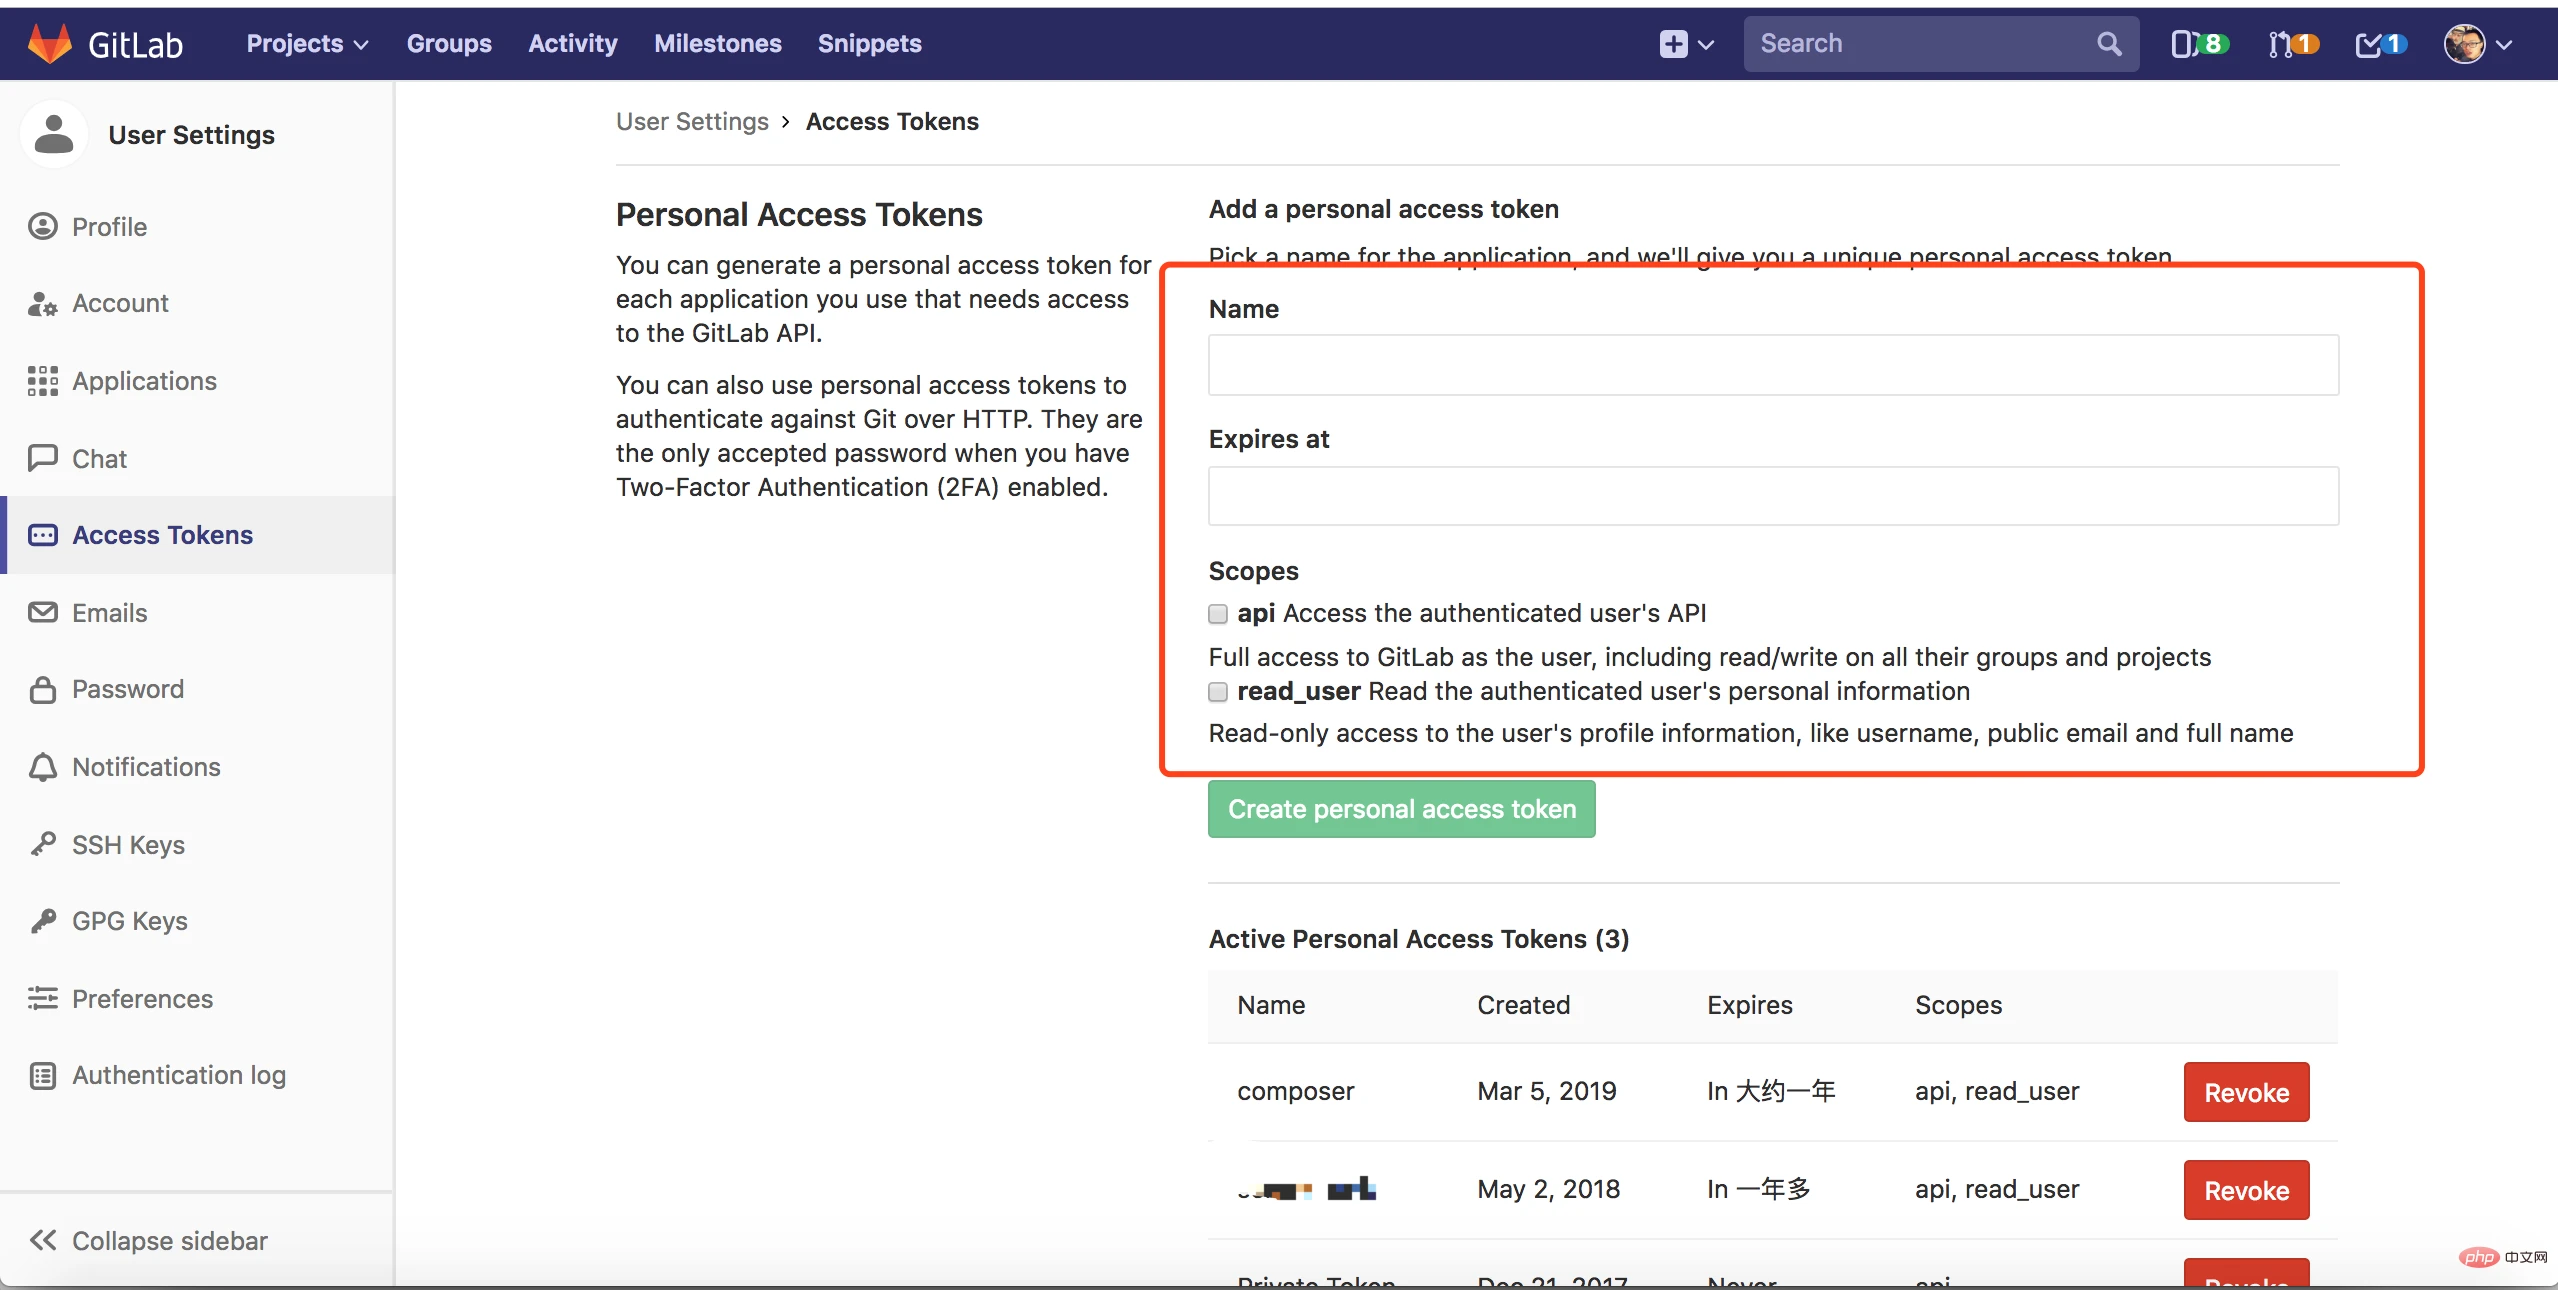Image resolution: width=2558 pixels, height=1290 pixels.
Task: Open merge requests icon showing 1
Action: coord(2293,44)
